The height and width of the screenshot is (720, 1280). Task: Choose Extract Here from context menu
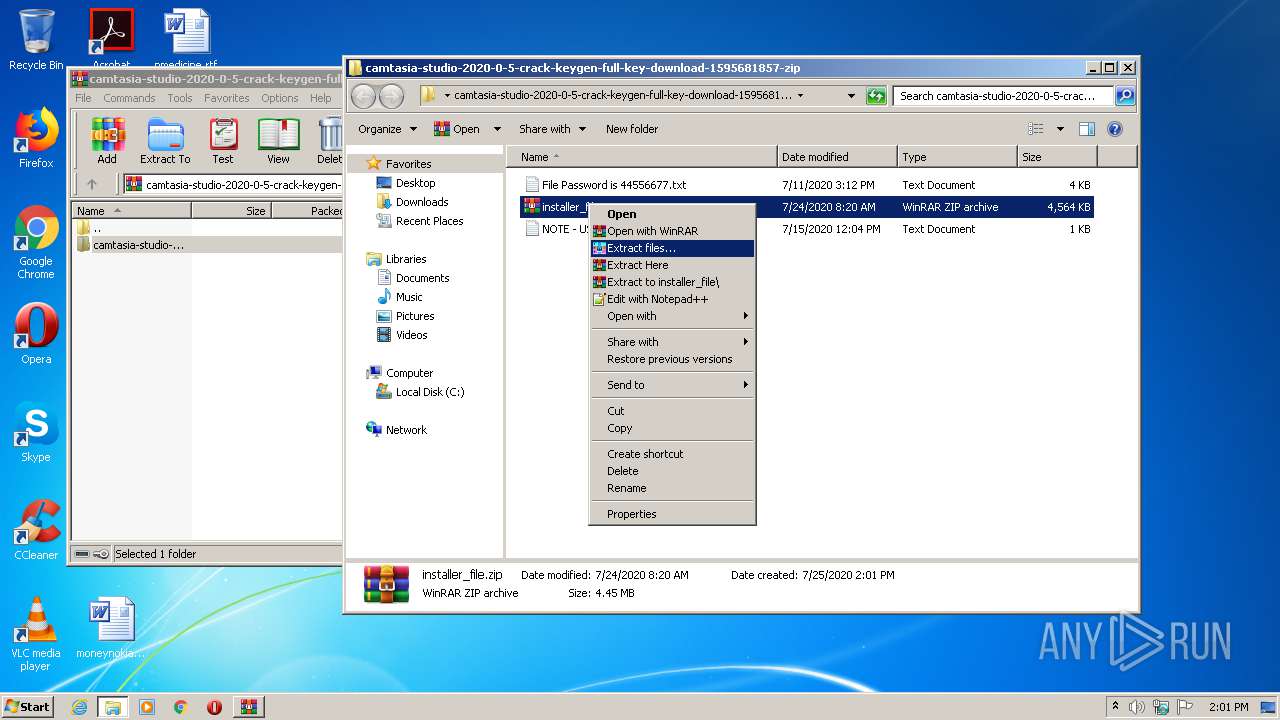[673, 265]
